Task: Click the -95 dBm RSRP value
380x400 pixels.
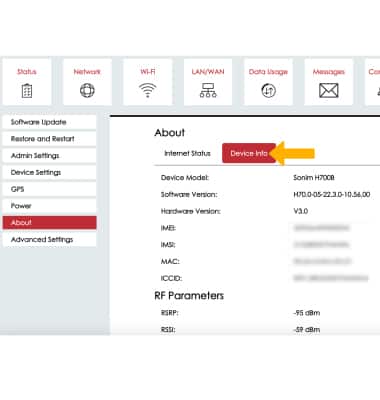Action: pos(307,313)
